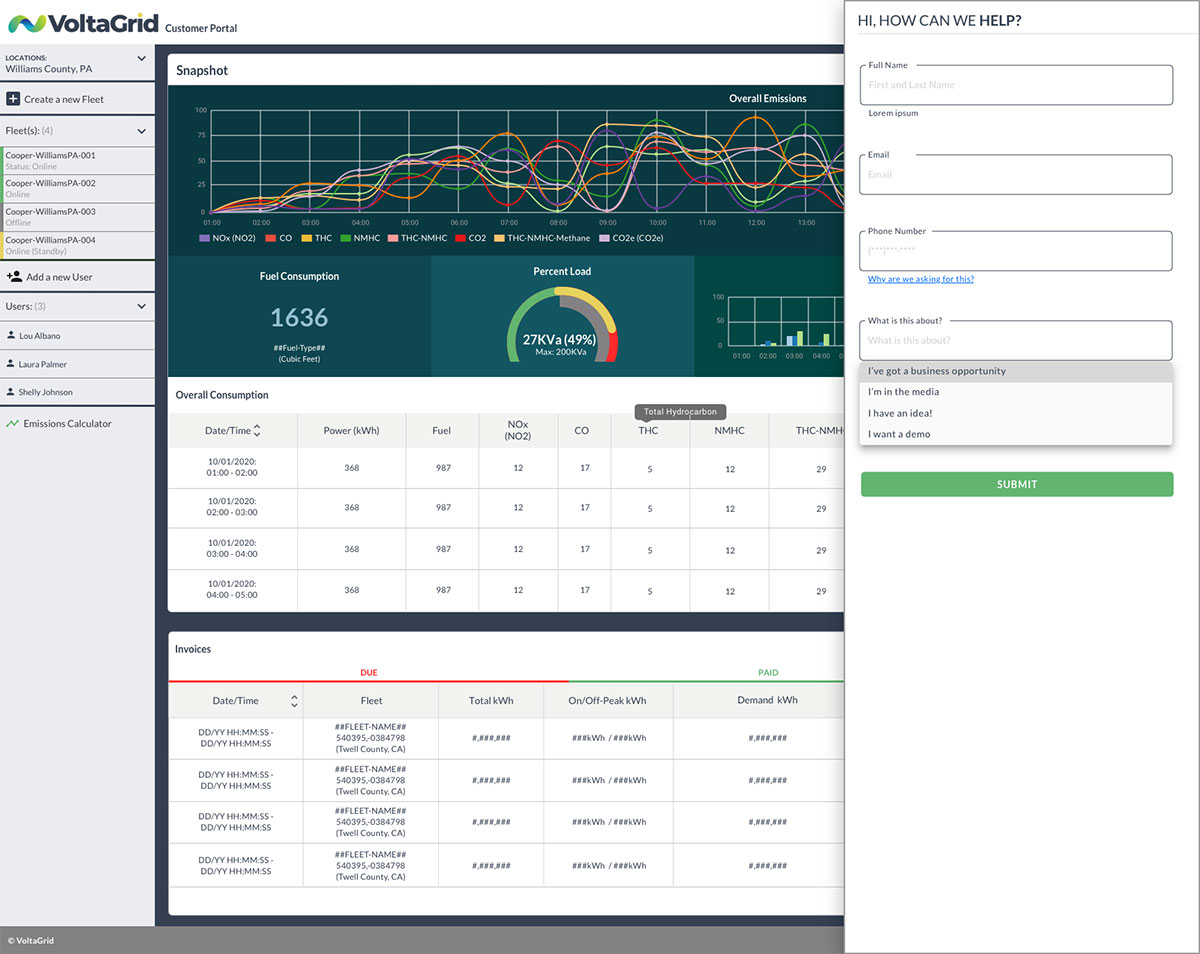
Task: Click the Emissions Calculator chart icon
Action: (x=12, y=424)
